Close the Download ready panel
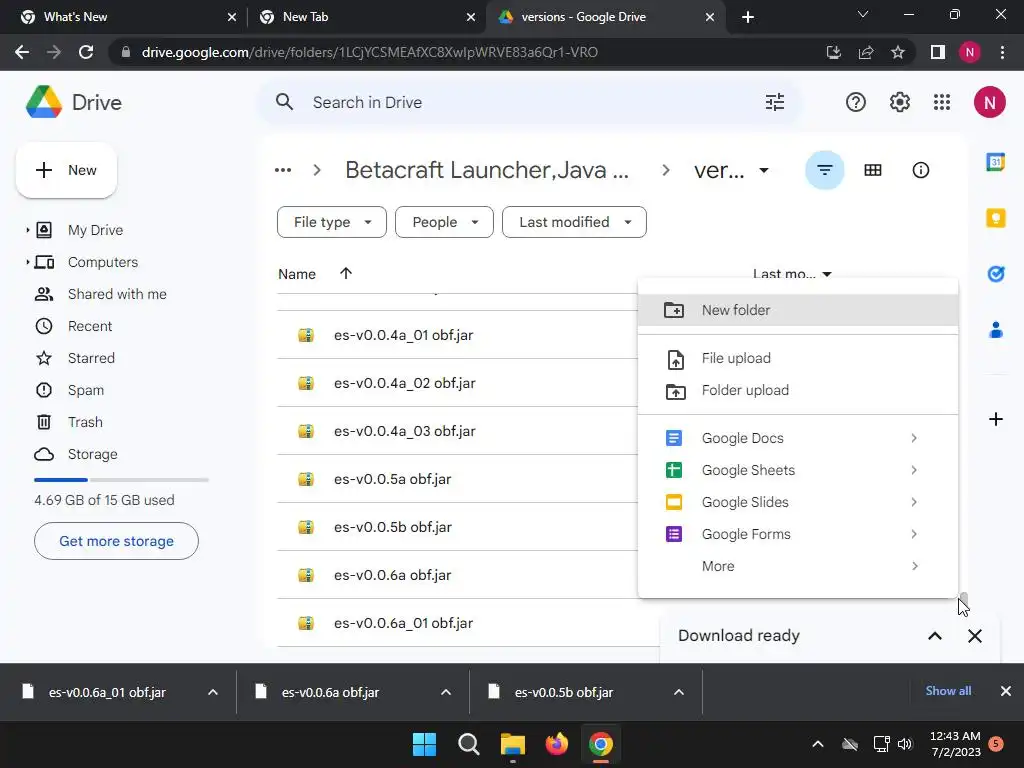 (974, 636)
